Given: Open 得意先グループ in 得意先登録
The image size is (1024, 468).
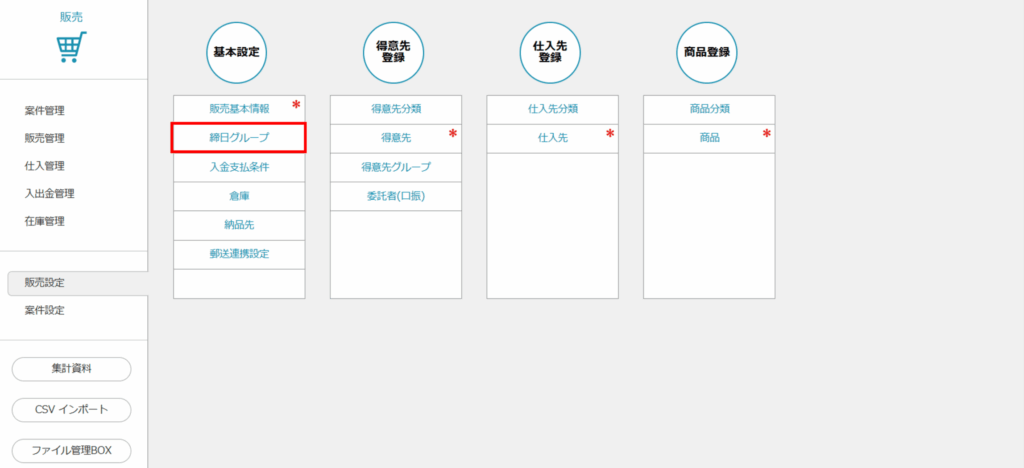Looking at the screenshot, I should coord(395,167).
